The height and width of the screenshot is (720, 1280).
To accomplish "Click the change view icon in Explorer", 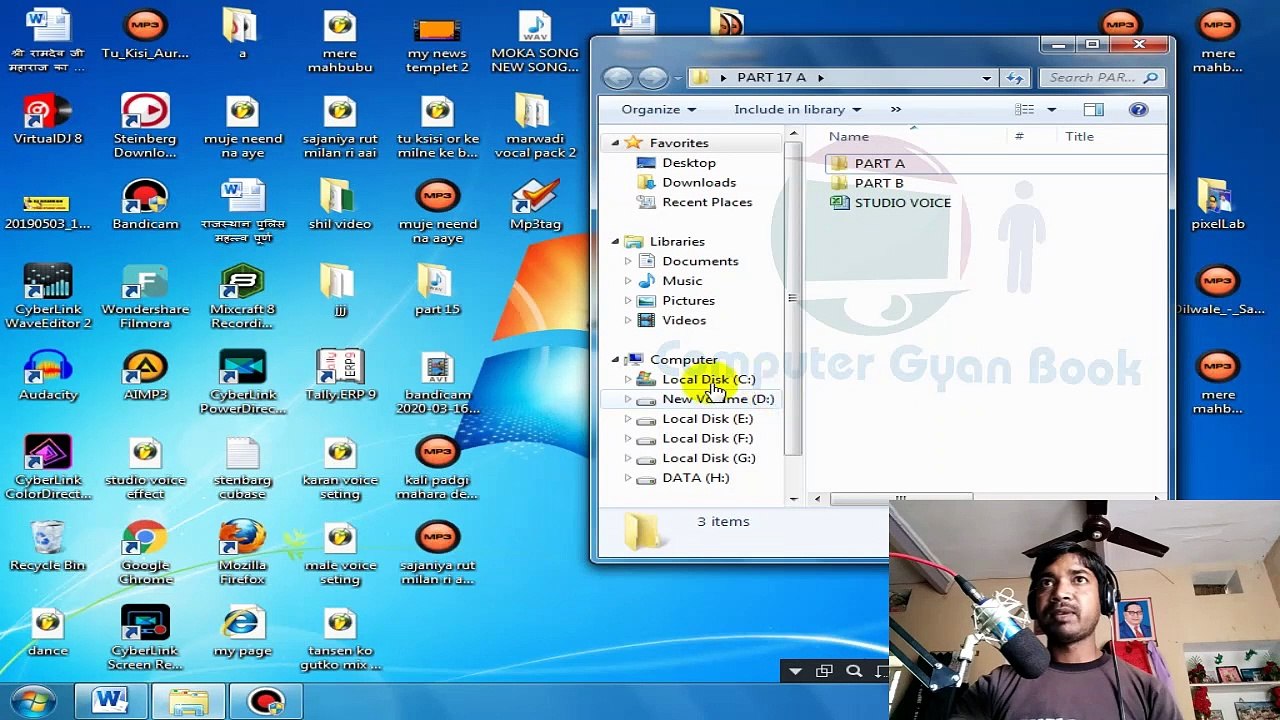I will point(1025,109).
